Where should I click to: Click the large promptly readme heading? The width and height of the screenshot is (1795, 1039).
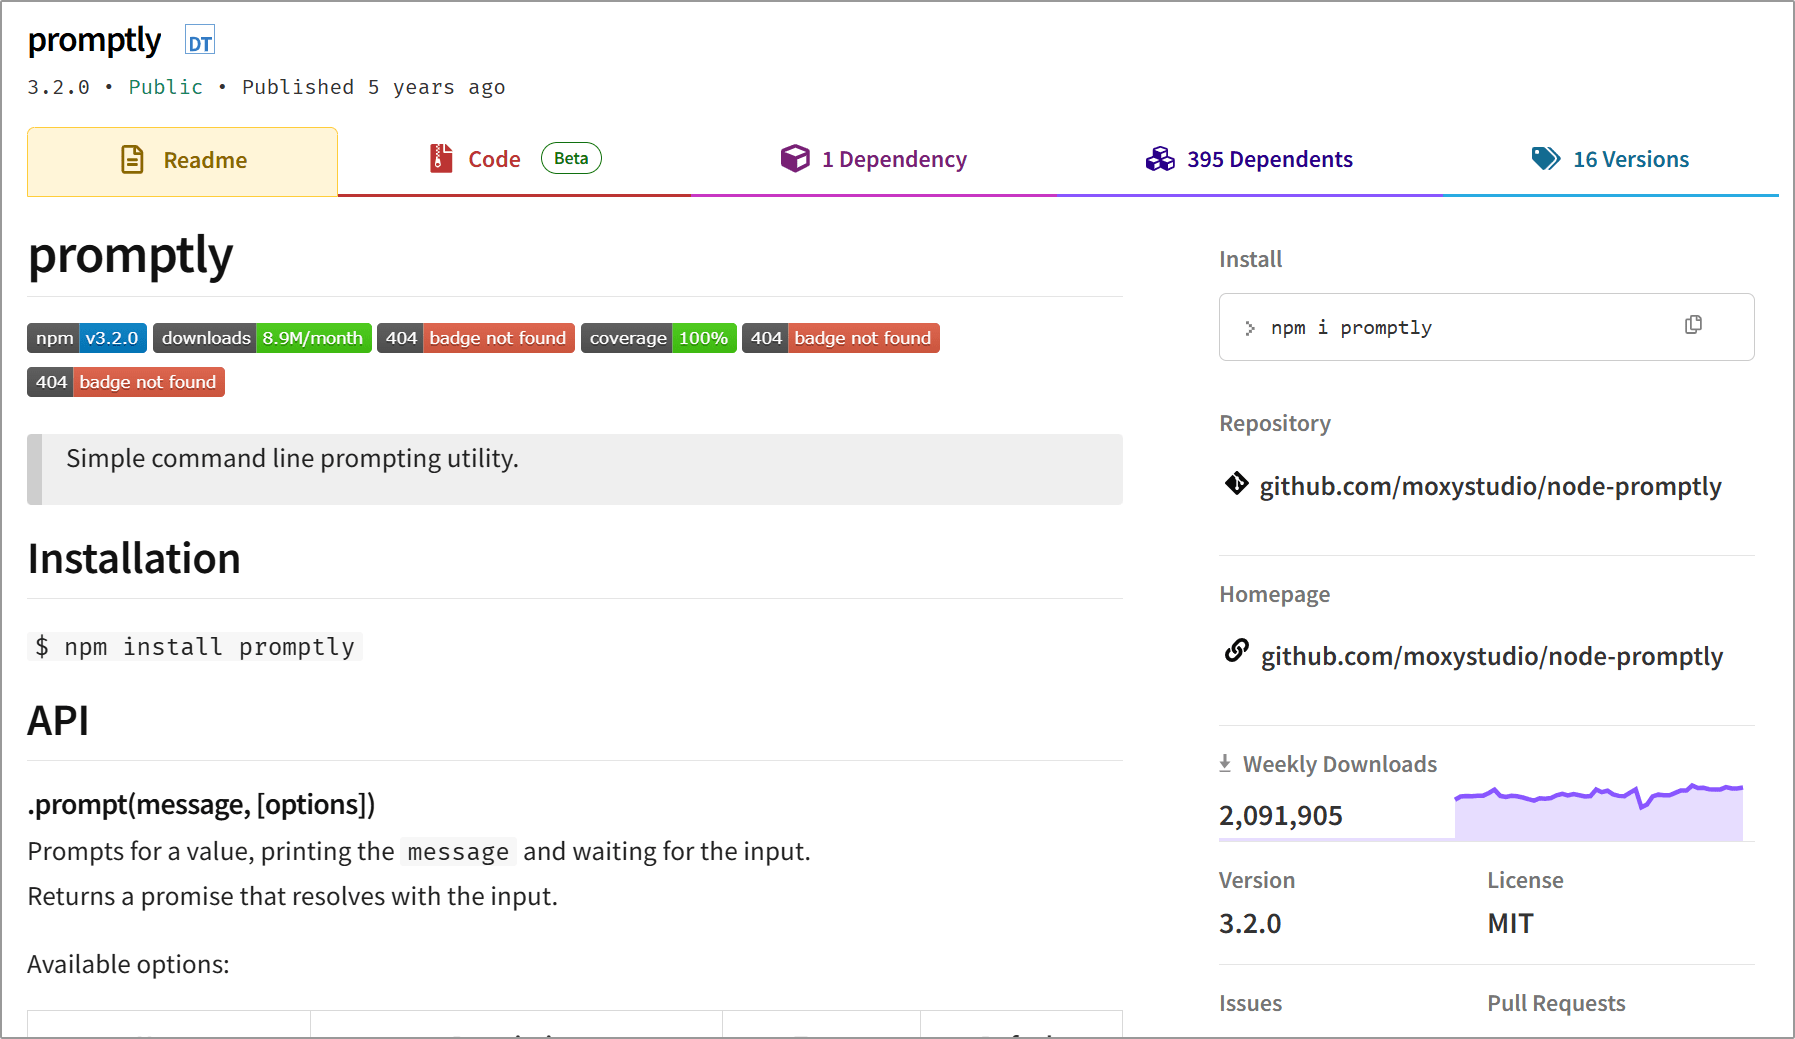(130, 256)
